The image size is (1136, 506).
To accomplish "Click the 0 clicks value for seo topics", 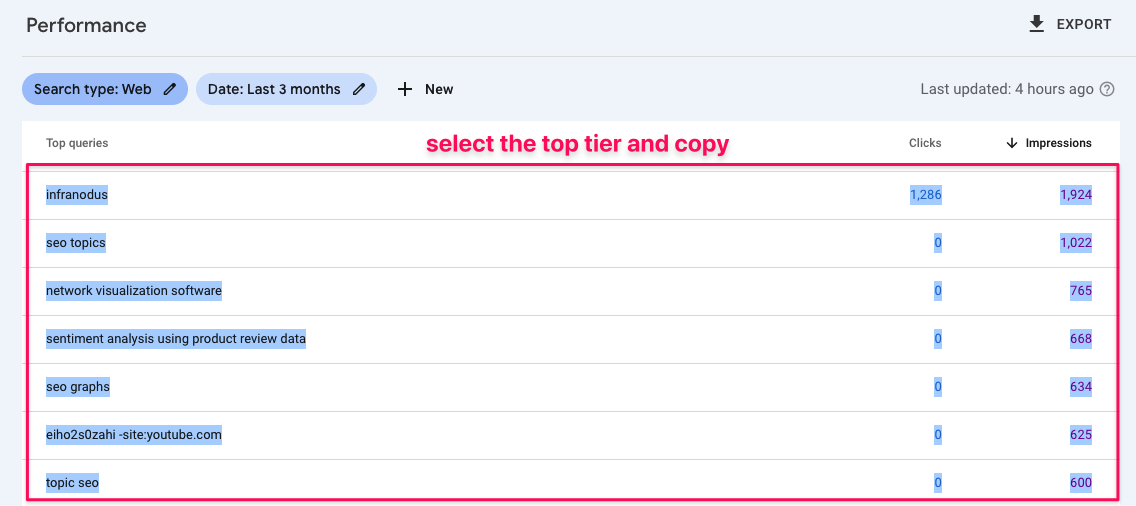I will [x=937, y=243].
